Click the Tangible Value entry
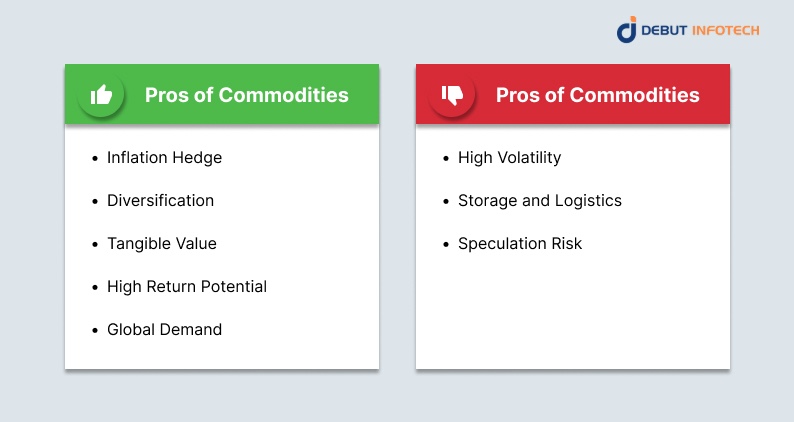 161,244
